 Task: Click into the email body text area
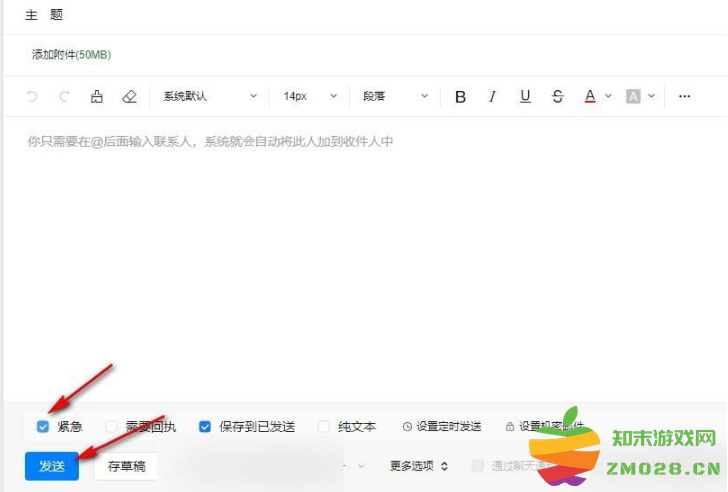coord(365,258)
